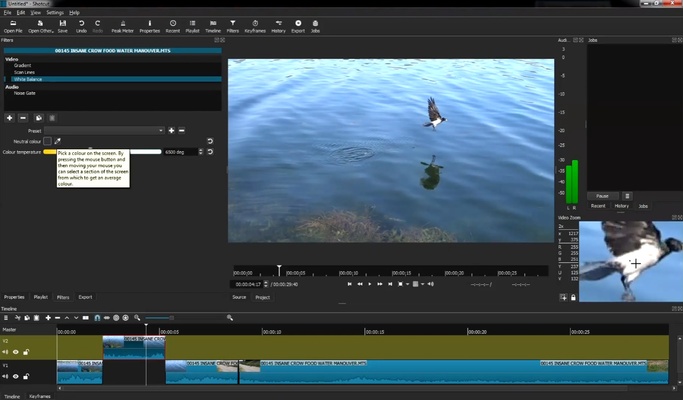
Task: Reset Neutral colour to default
Action: (210, 141)
